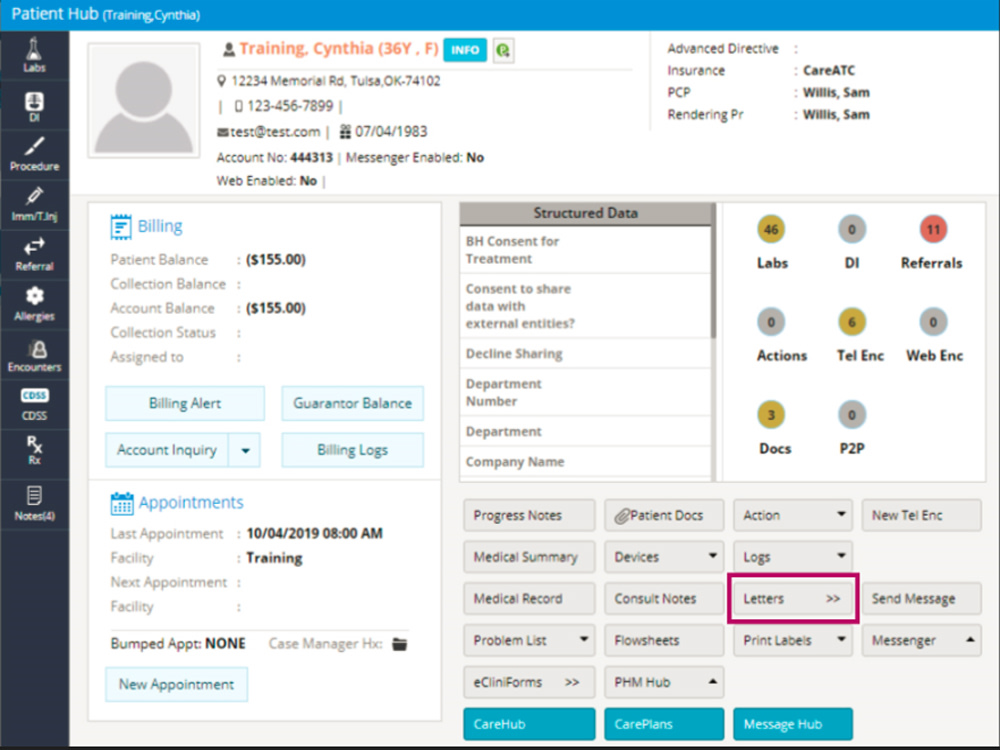Screen dimensions: 1000x750
Task: Click the Billing Alert button
Action: coord(185,403)
